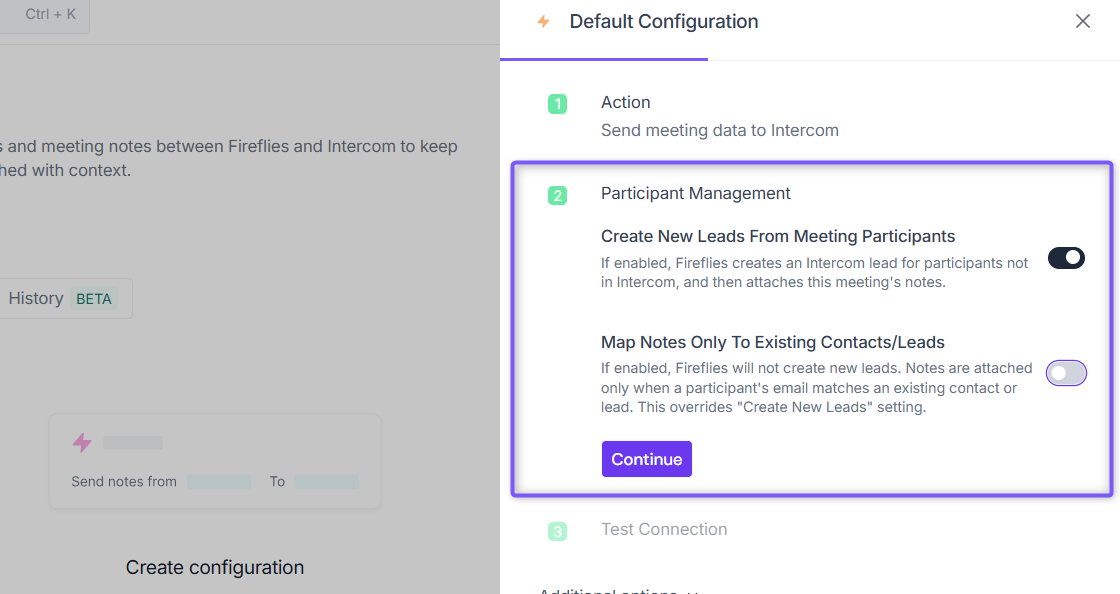This screenshot has width=1120, height=594.
Task: Click the description starting "If enabled, Fireflies creates"
Action: pyautogui.click(x=814, y=273)
